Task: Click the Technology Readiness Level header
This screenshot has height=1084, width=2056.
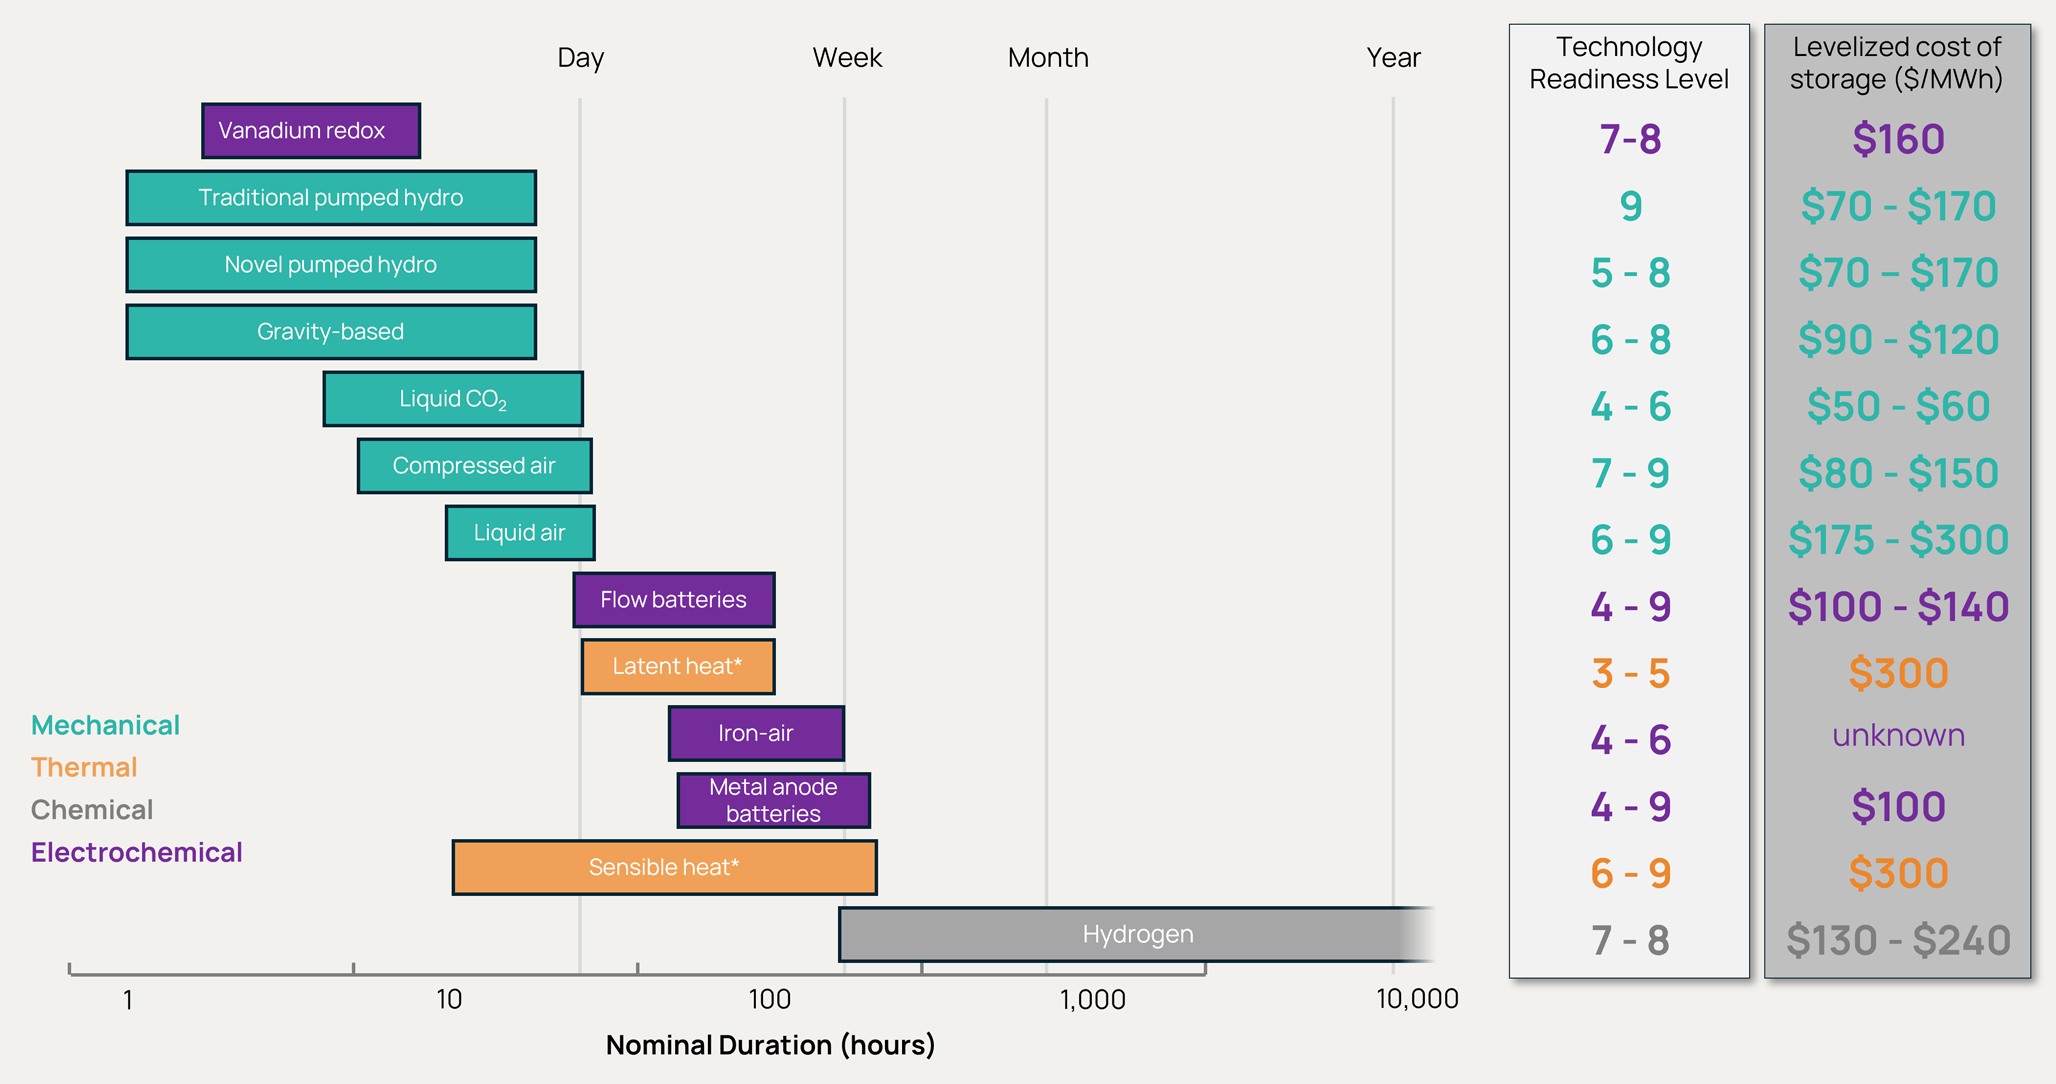Action: 1629,63
